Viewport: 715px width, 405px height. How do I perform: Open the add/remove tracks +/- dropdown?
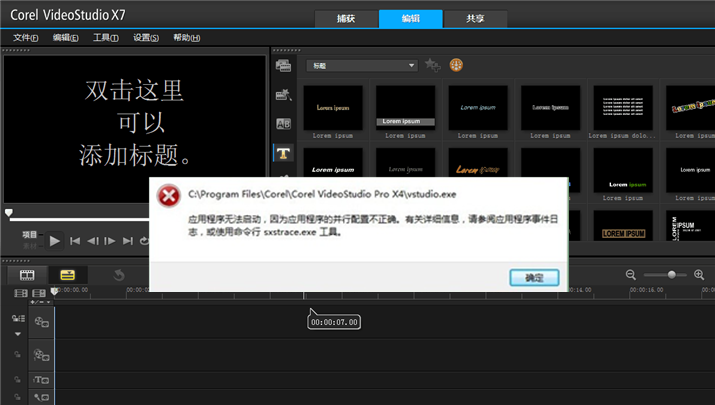click(x=41, y=302)
